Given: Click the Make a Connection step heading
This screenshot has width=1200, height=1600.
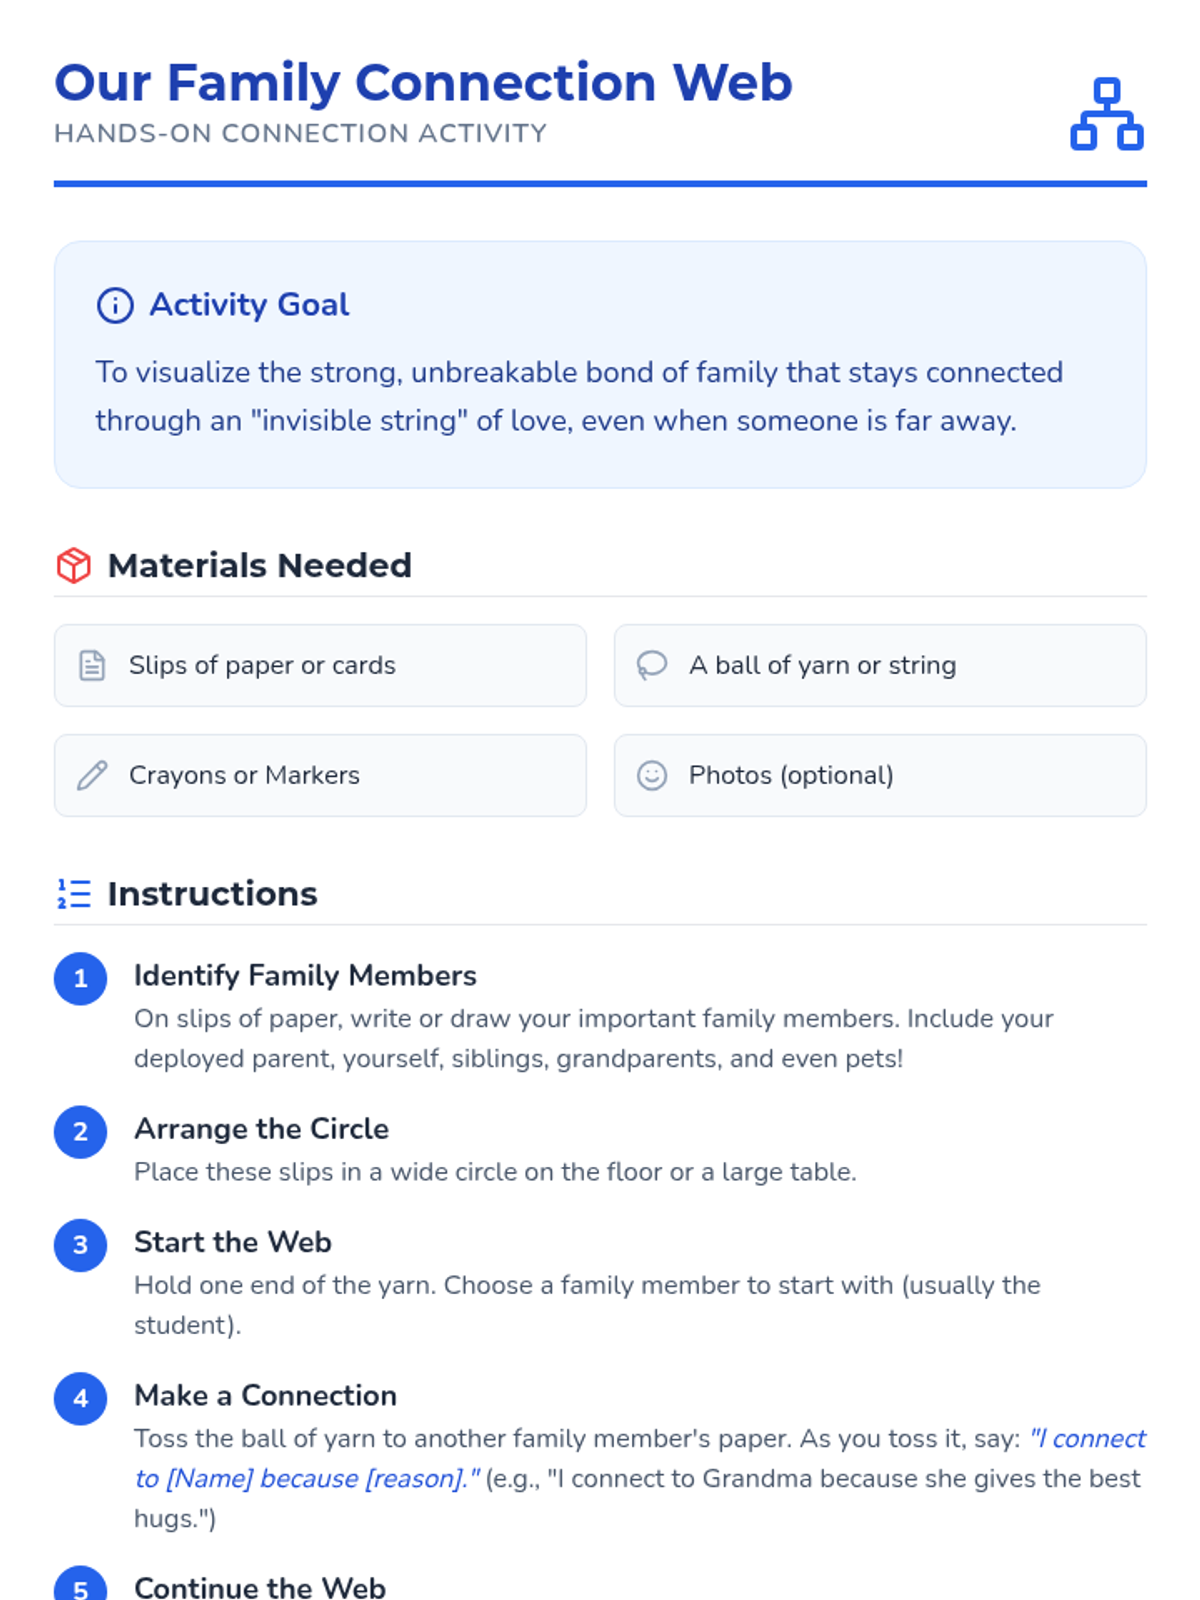Looking at the screenshot, I should (x=265, y=1395).
